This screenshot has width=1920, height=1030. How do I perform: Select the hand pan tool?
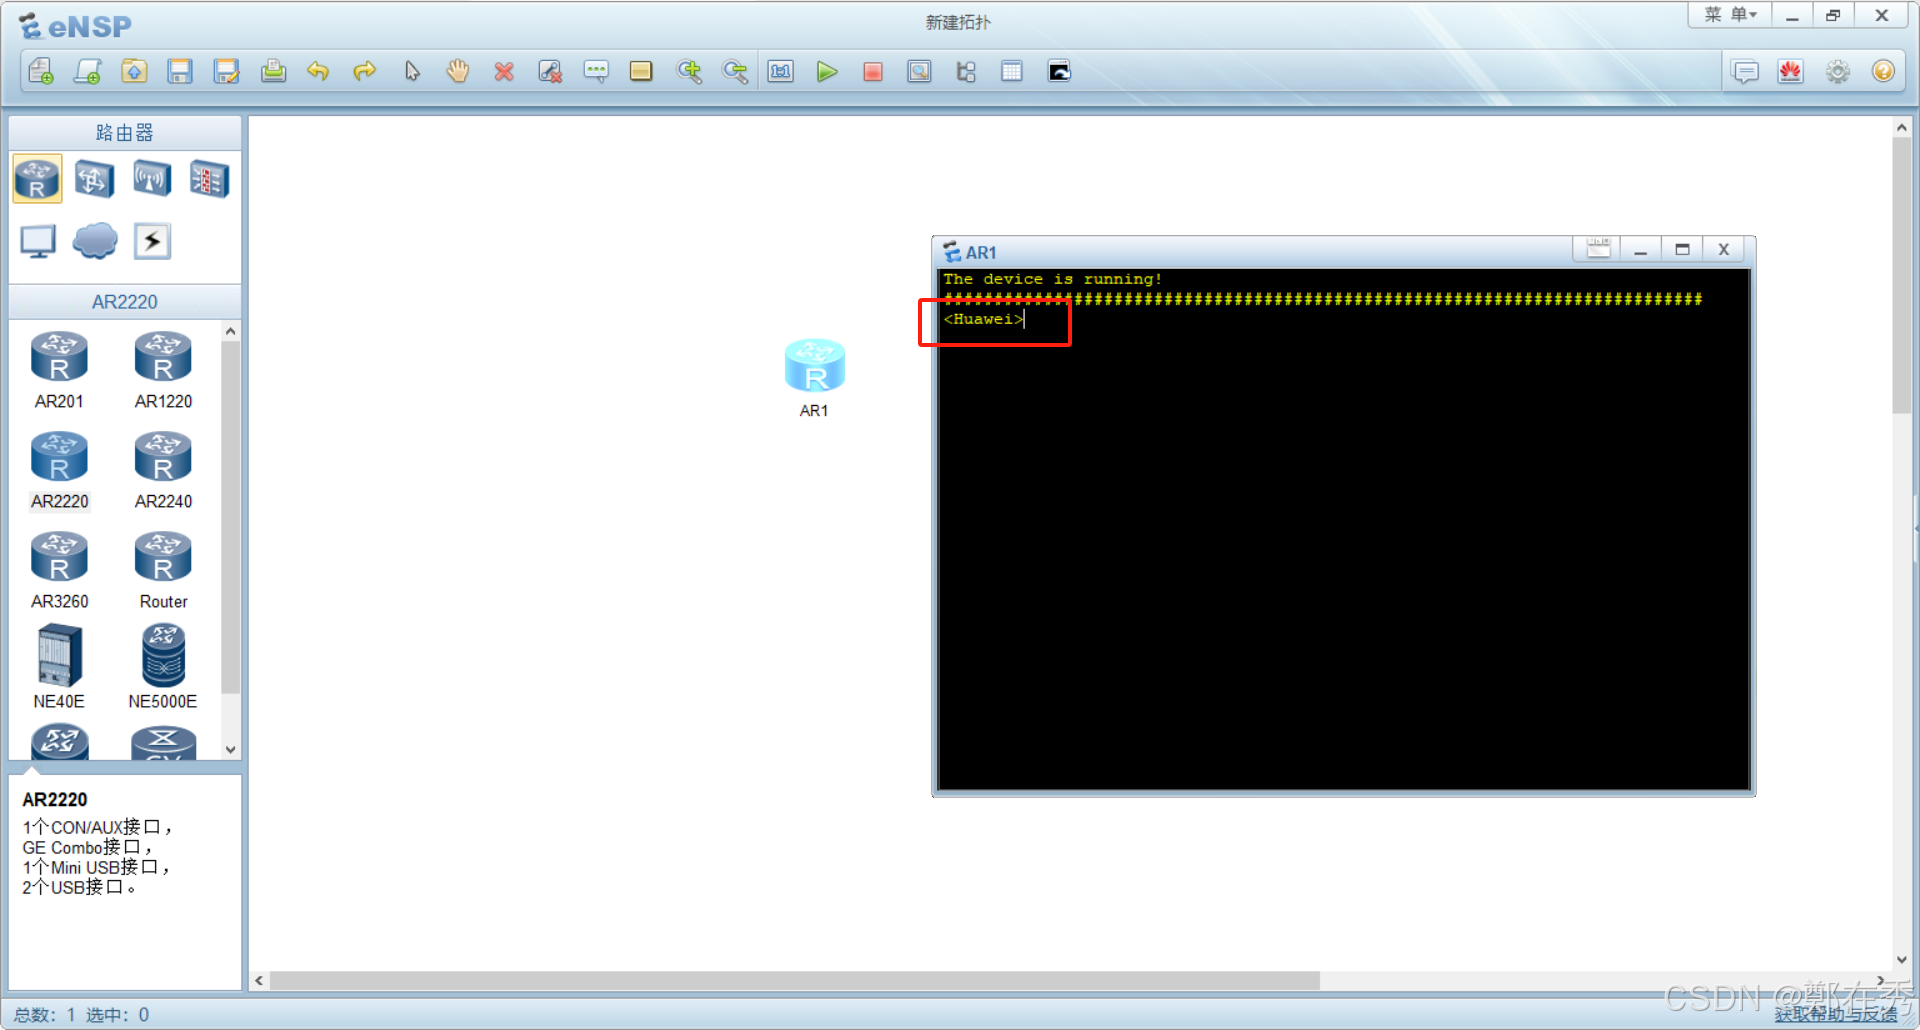click(x=458, y=72)
